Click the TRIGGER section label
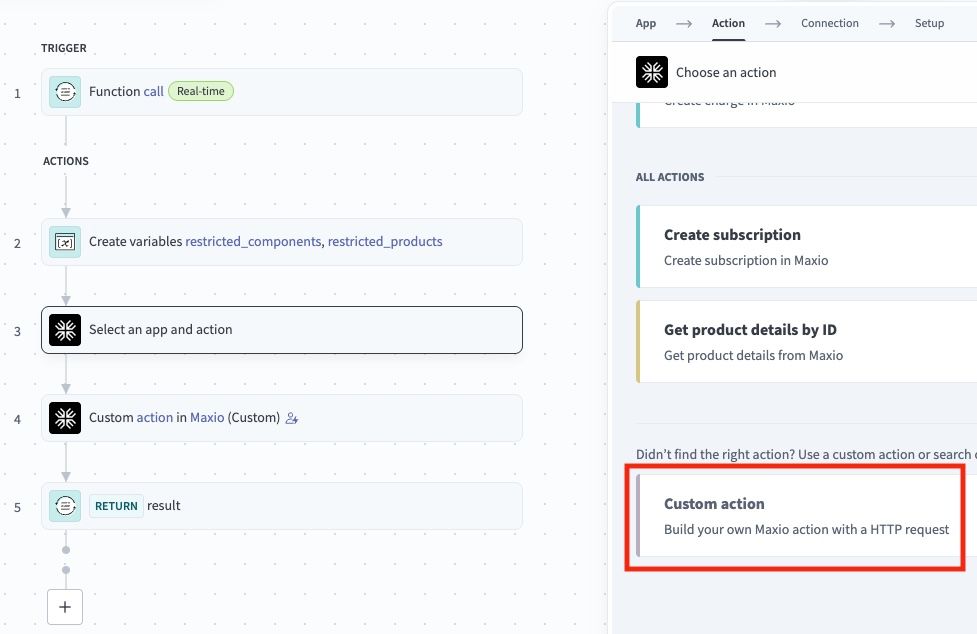977x634 pixels. [x=64, y=48]
